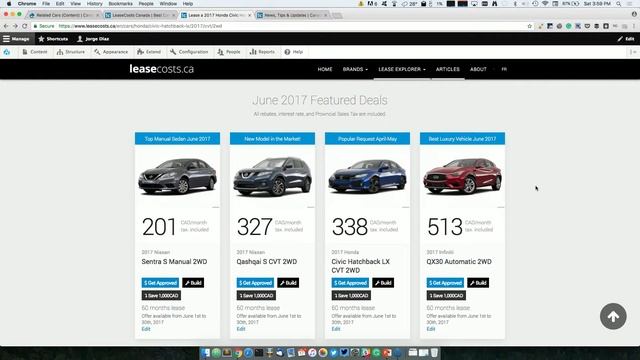Expand the BRANDS dropdown

coord(355,69)
